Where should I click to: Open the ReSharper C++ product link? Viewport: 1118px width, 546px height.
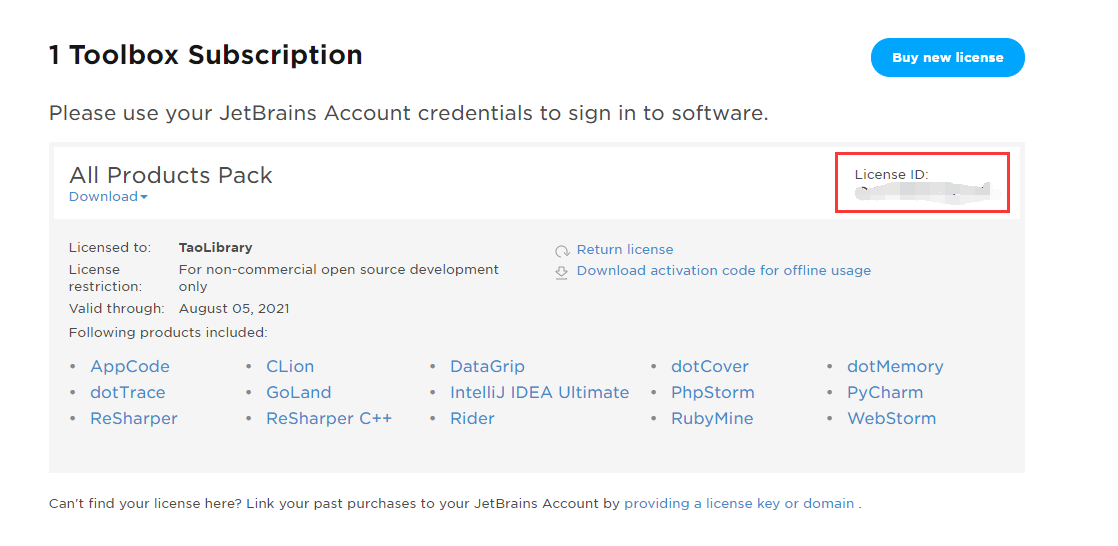[x=329, y=418]
